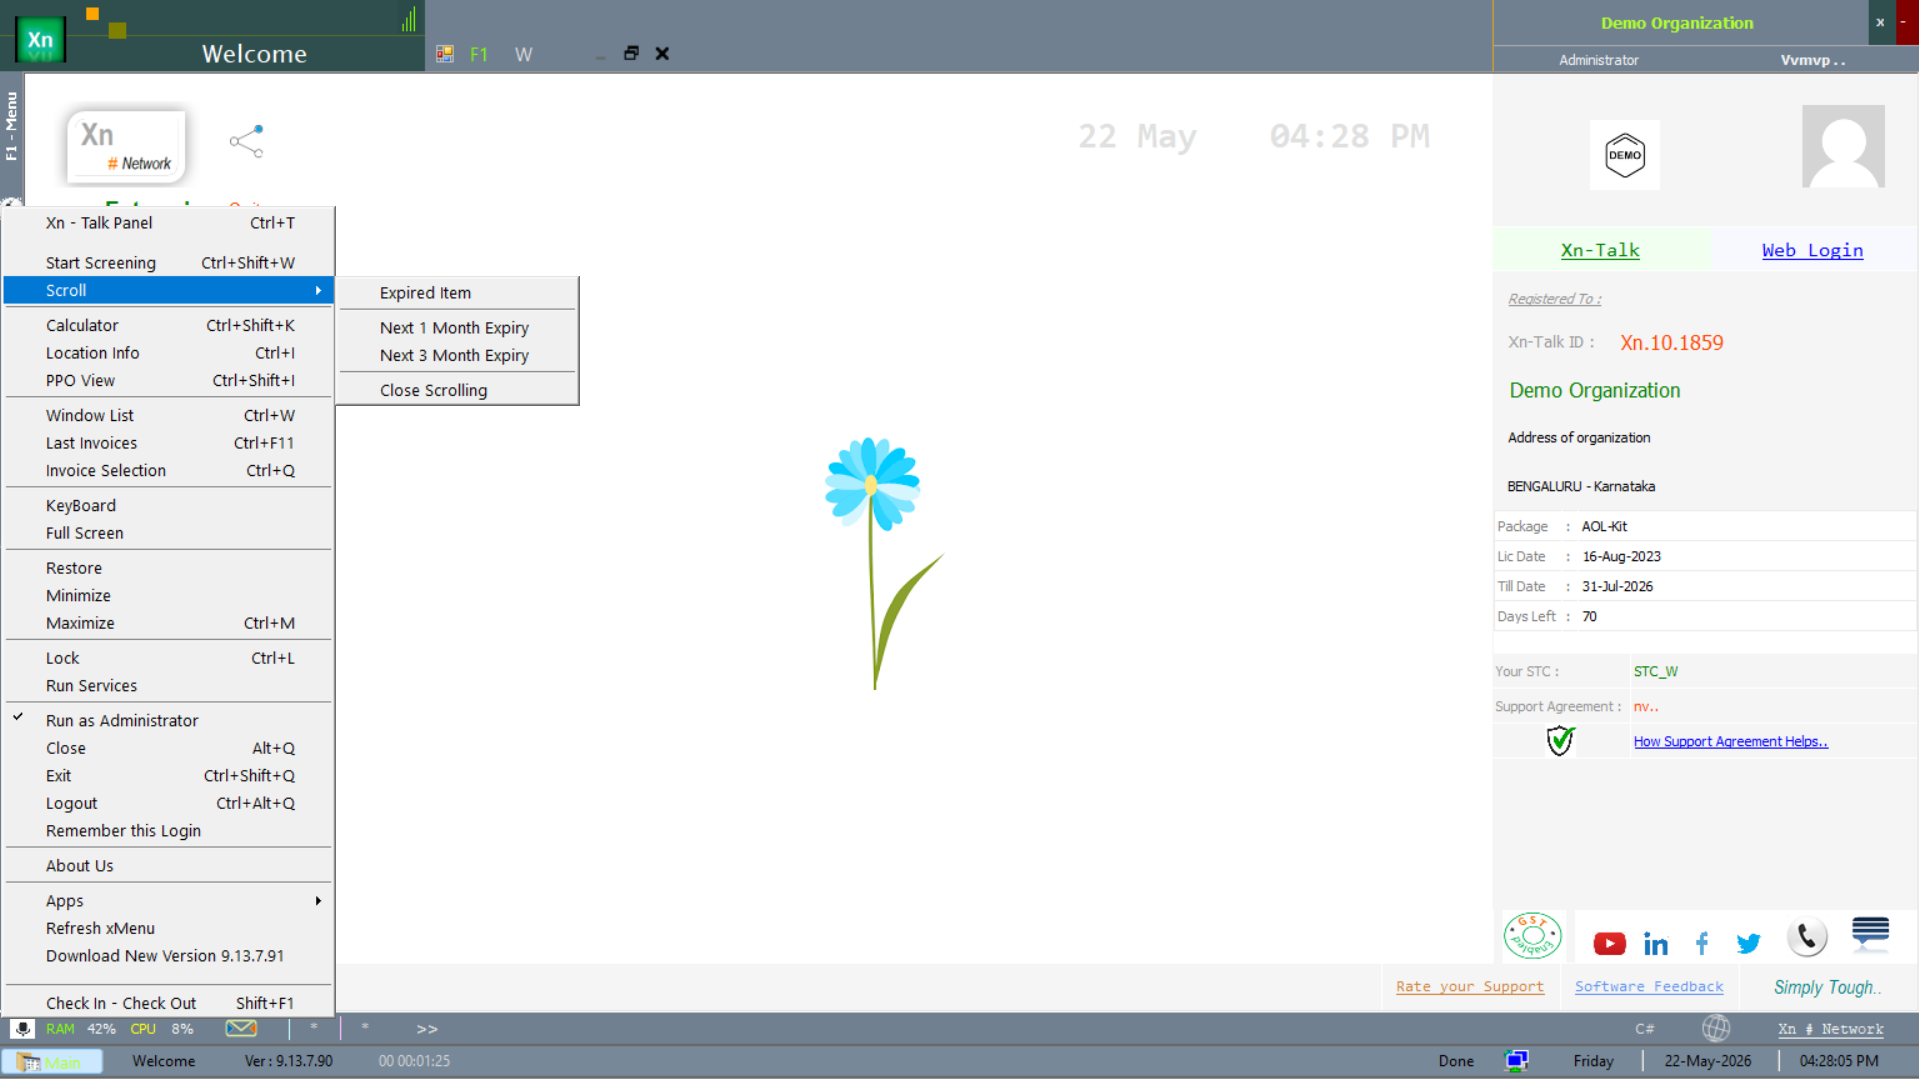Click the restore window icon in toolbar

pos(631,53)
